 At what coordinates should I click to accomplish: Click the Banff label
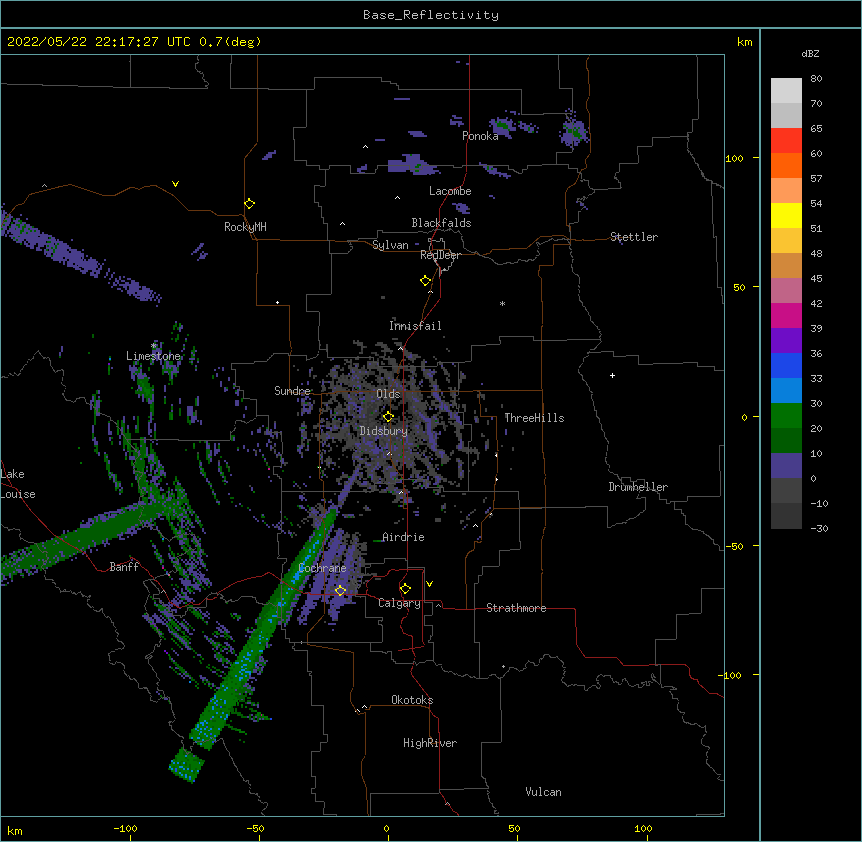pyautogui.click(x=124, y=567)
